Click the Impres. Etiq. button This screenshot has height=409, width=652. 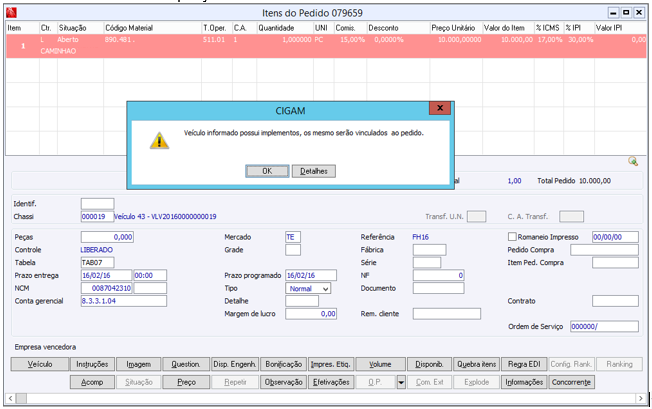[x=331, y=365]
